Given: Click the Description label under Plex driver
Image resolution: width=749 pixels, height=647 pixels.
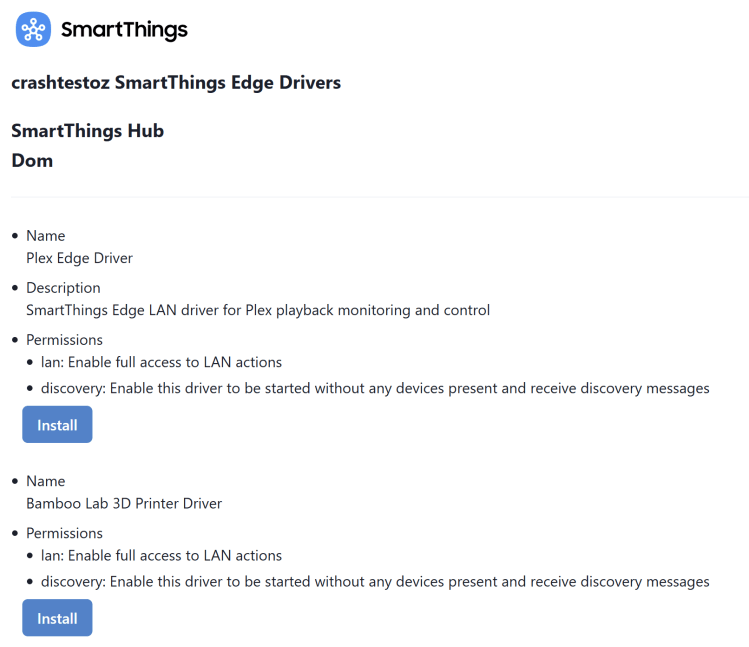Looking at the screenshot, I should (x=63, y=288).
